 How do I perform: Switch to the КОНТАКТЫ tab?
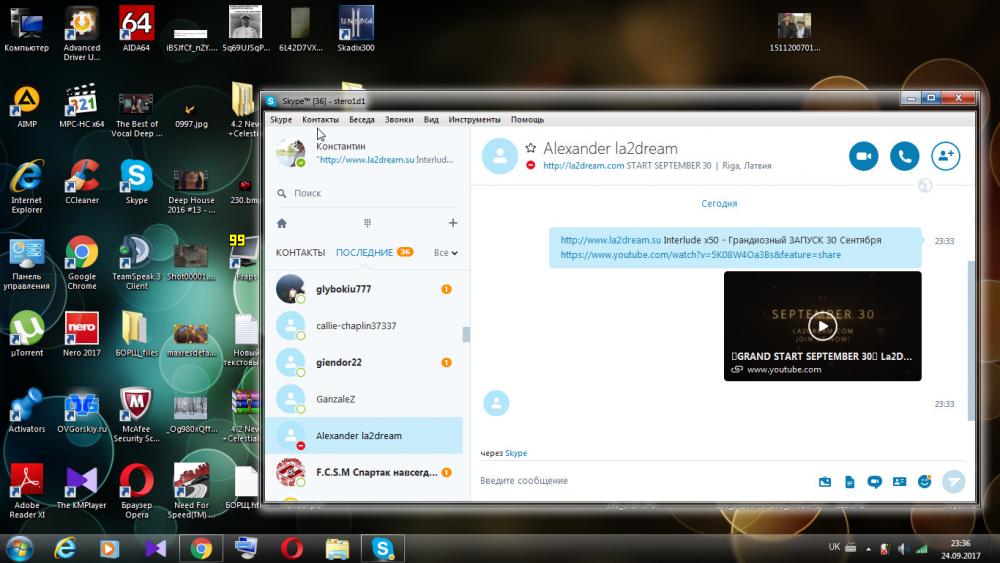(300, 253)
